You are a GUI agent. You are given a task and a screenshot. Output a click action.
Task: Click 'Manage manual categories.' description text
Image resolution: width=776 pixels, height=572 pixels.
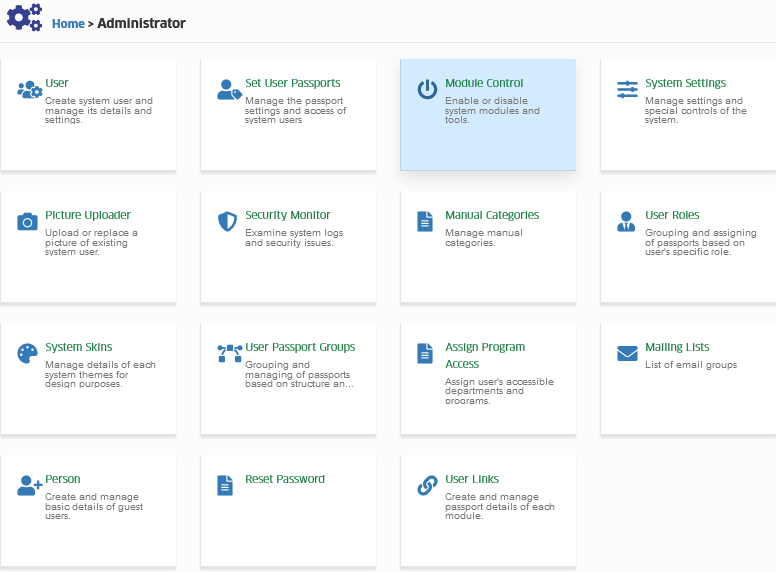point(484,238)
